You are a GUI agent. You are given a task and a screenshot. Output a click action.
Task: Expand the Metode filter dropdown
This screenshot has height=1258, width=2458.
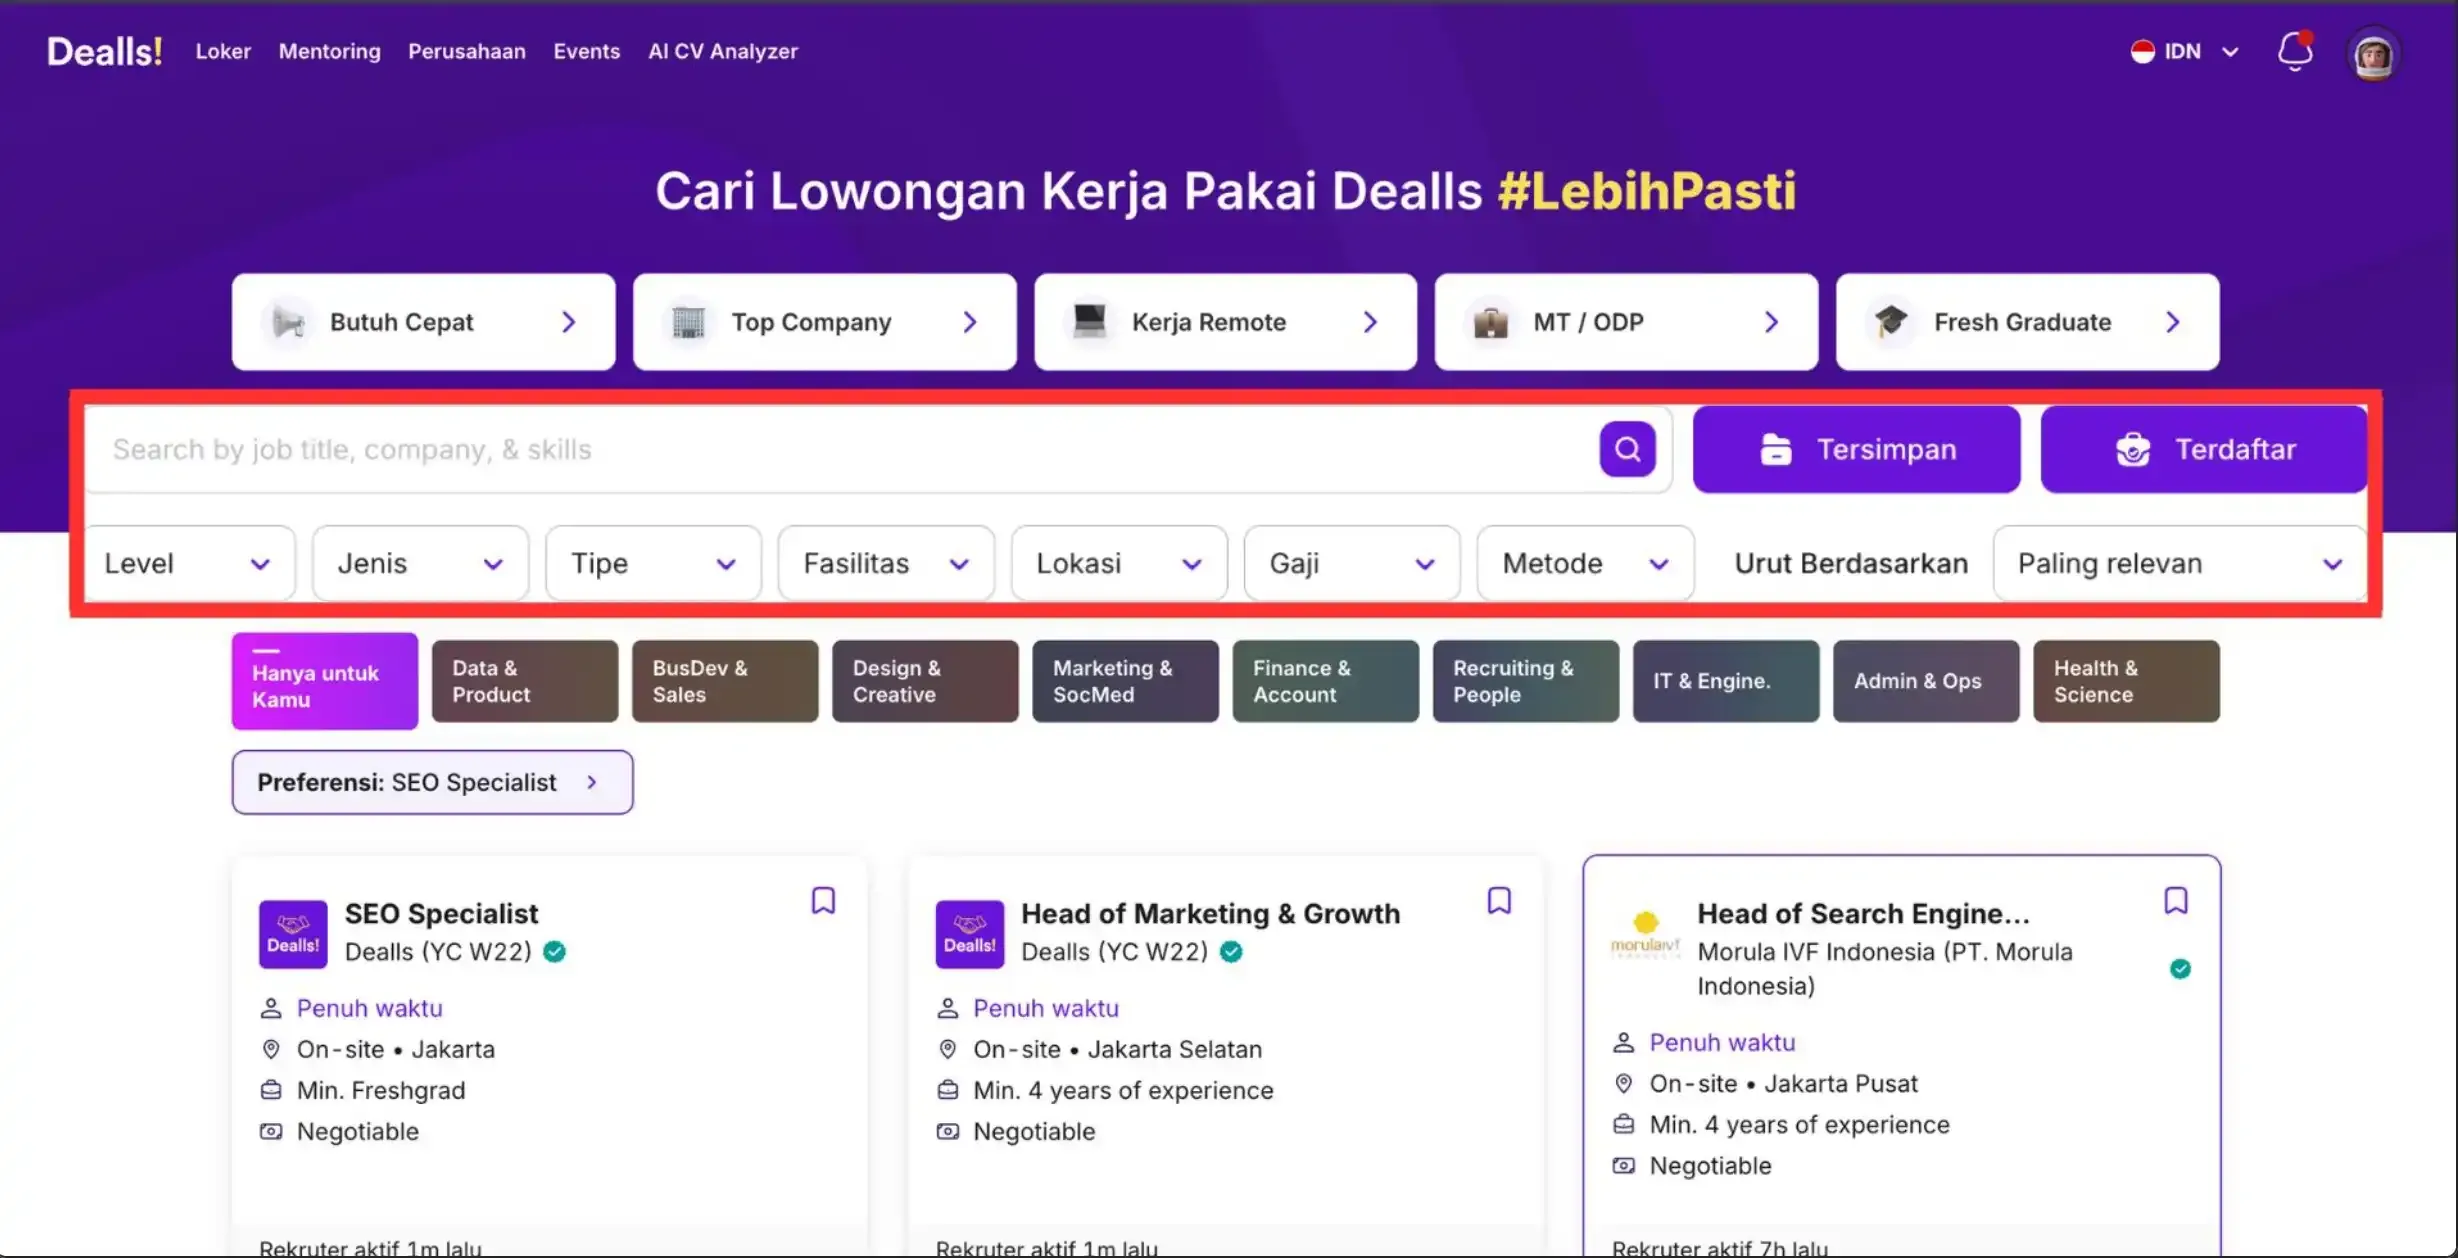click(1585, 563)
